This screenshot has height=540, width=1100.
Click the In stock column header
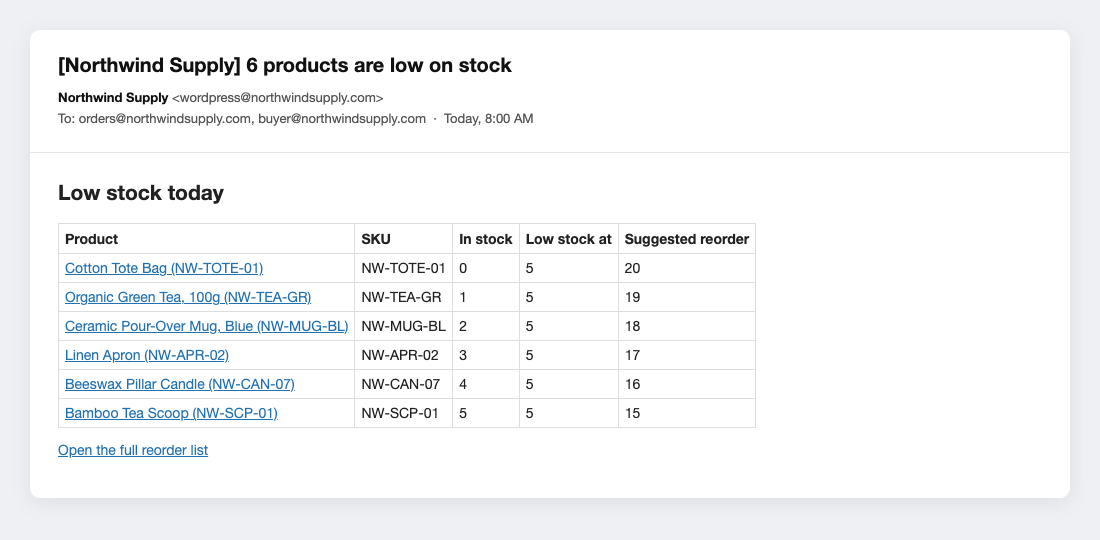tap(485, 239)
